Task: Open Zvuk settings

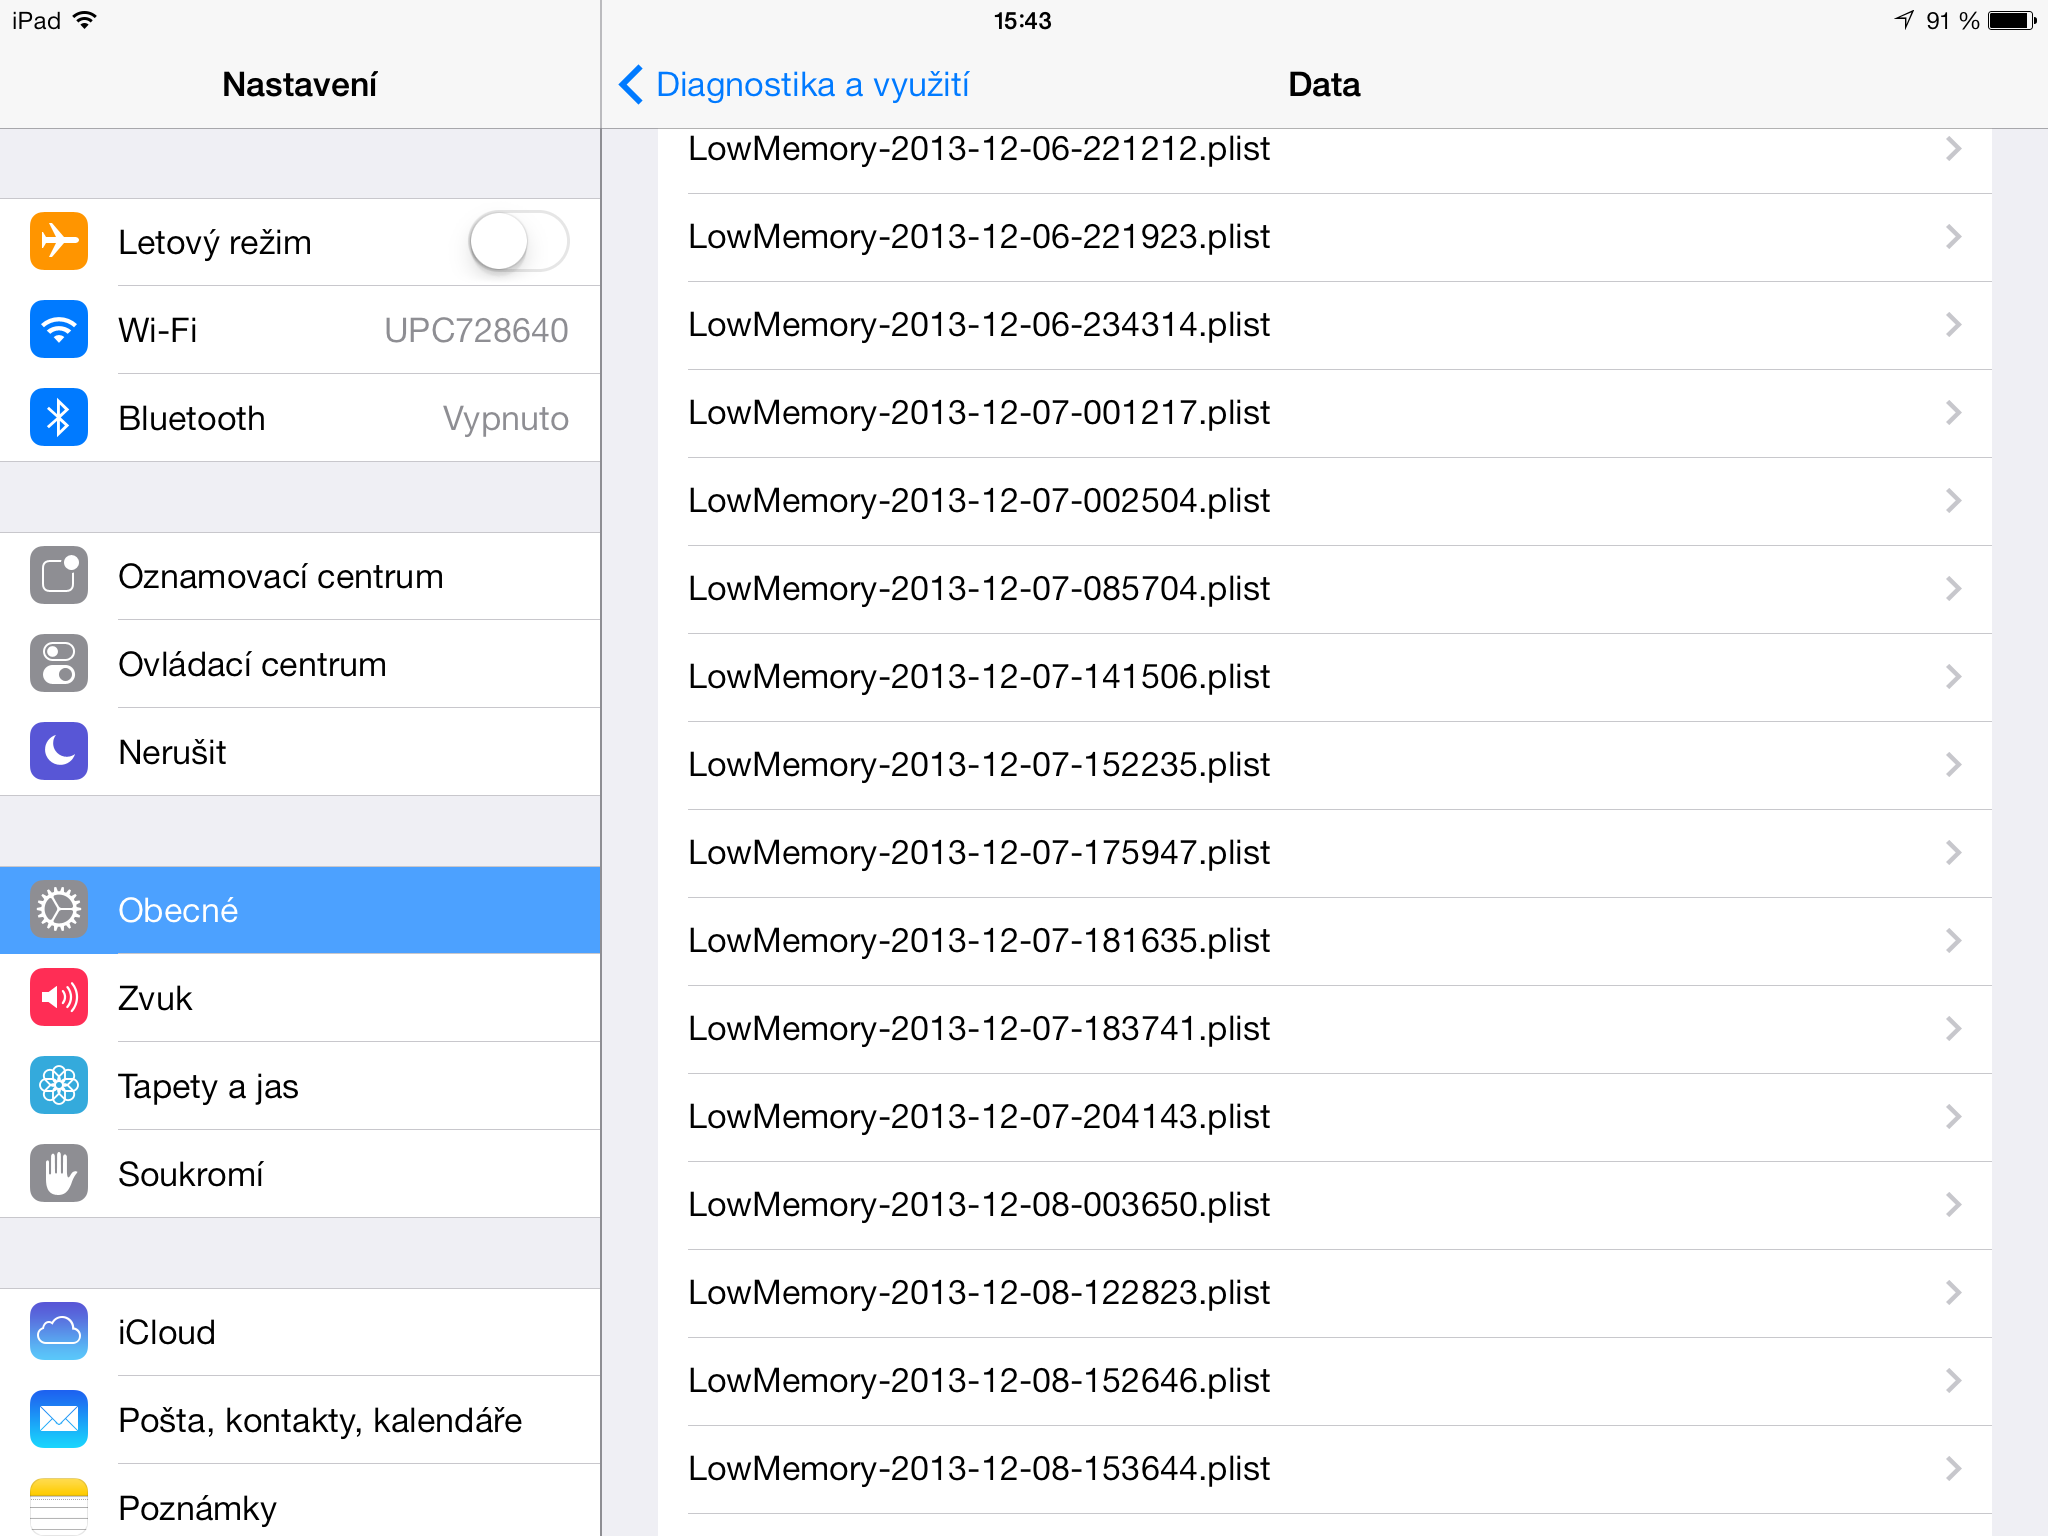Action: [300, 998]
